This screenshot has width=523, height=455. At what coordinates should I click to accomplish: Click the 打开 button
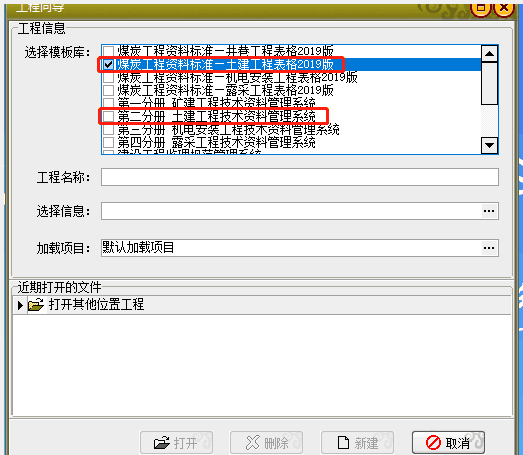click(176, 443)
